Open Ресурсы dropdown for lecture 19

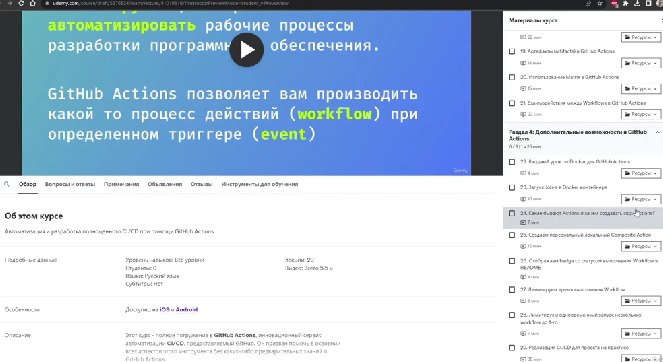[x=641, y=63]
